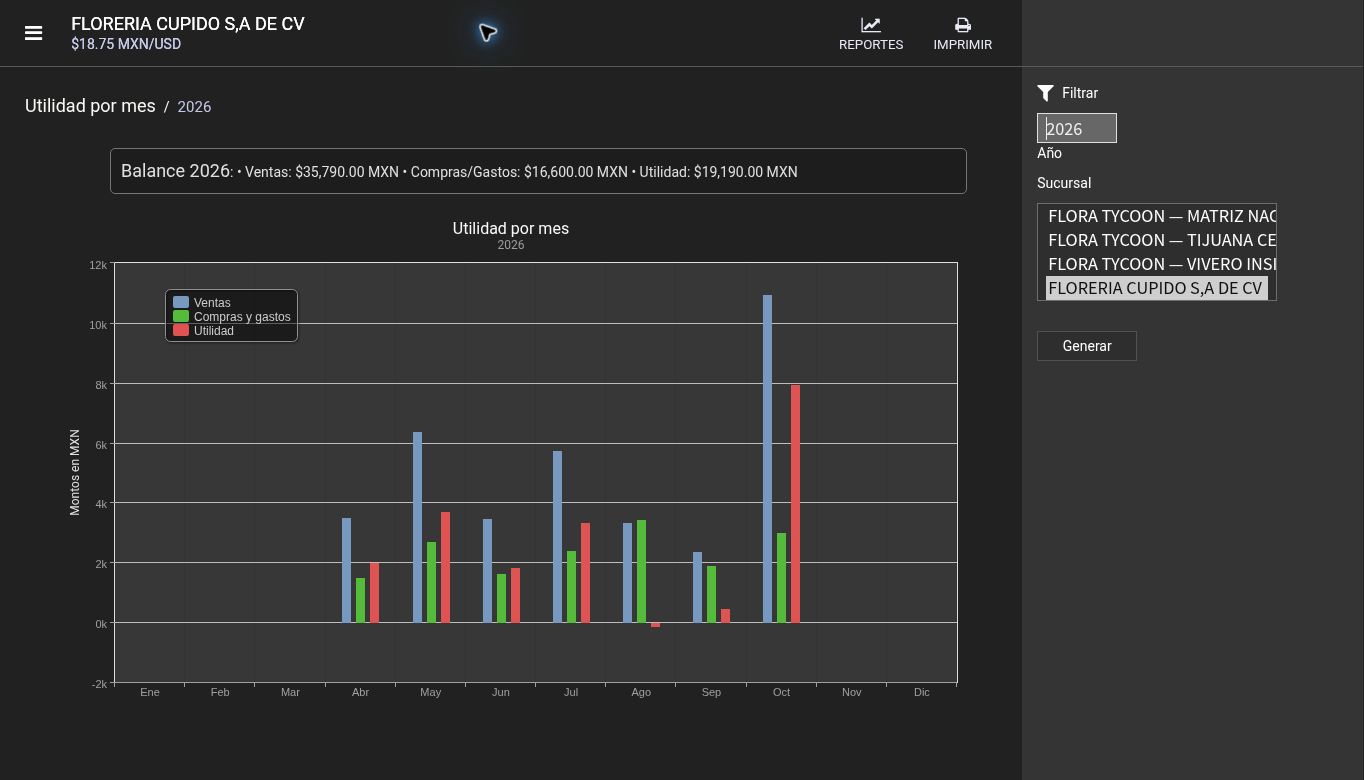The width and height of the screenshot is (1364, 780).
Task: Click the 2026 breadcrumb item
Action: click(x=194, y=107)
